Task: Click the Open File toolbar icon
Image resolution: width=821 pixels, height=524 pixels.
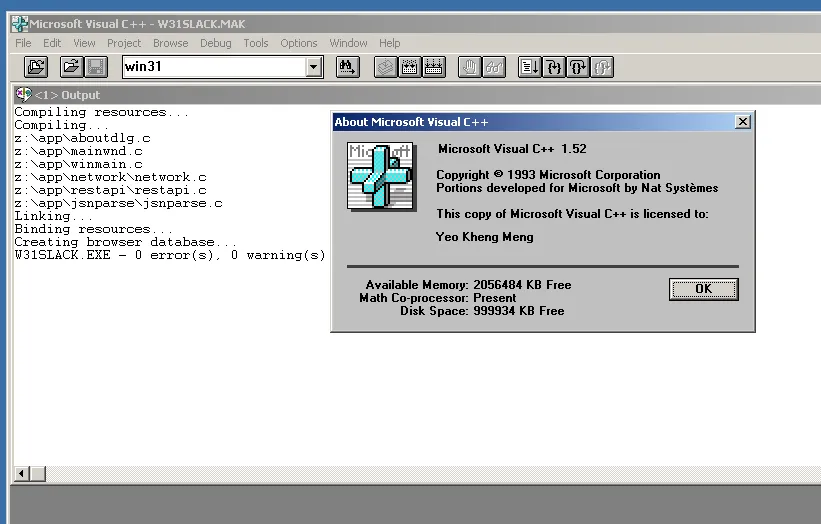Action: pos(72,67)
